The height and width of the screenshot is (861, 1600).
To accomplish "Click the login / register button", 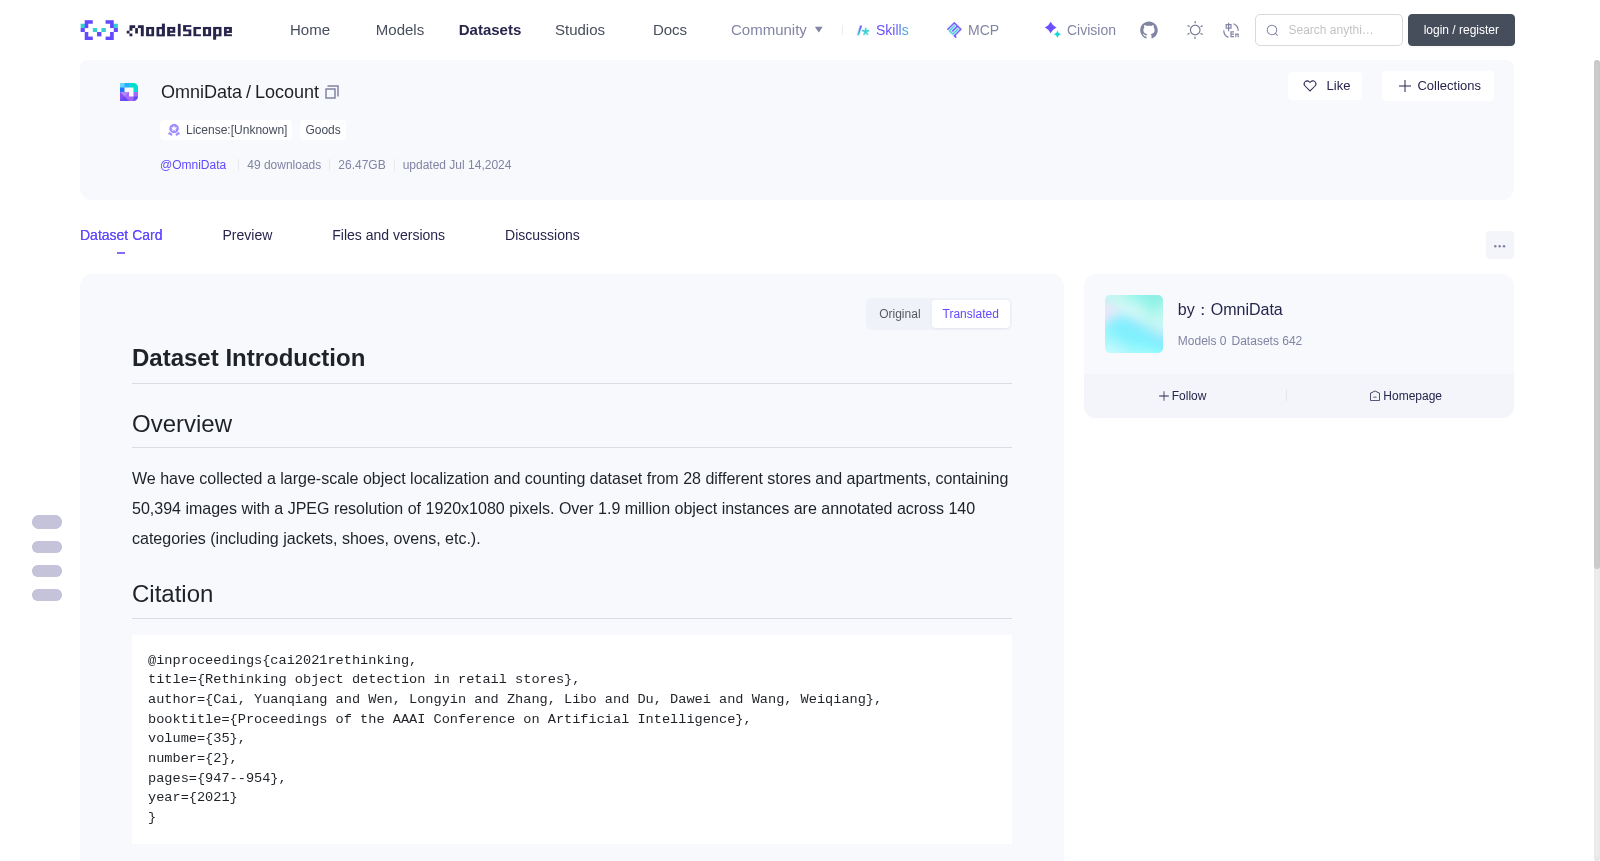I will coord(1461,30).
